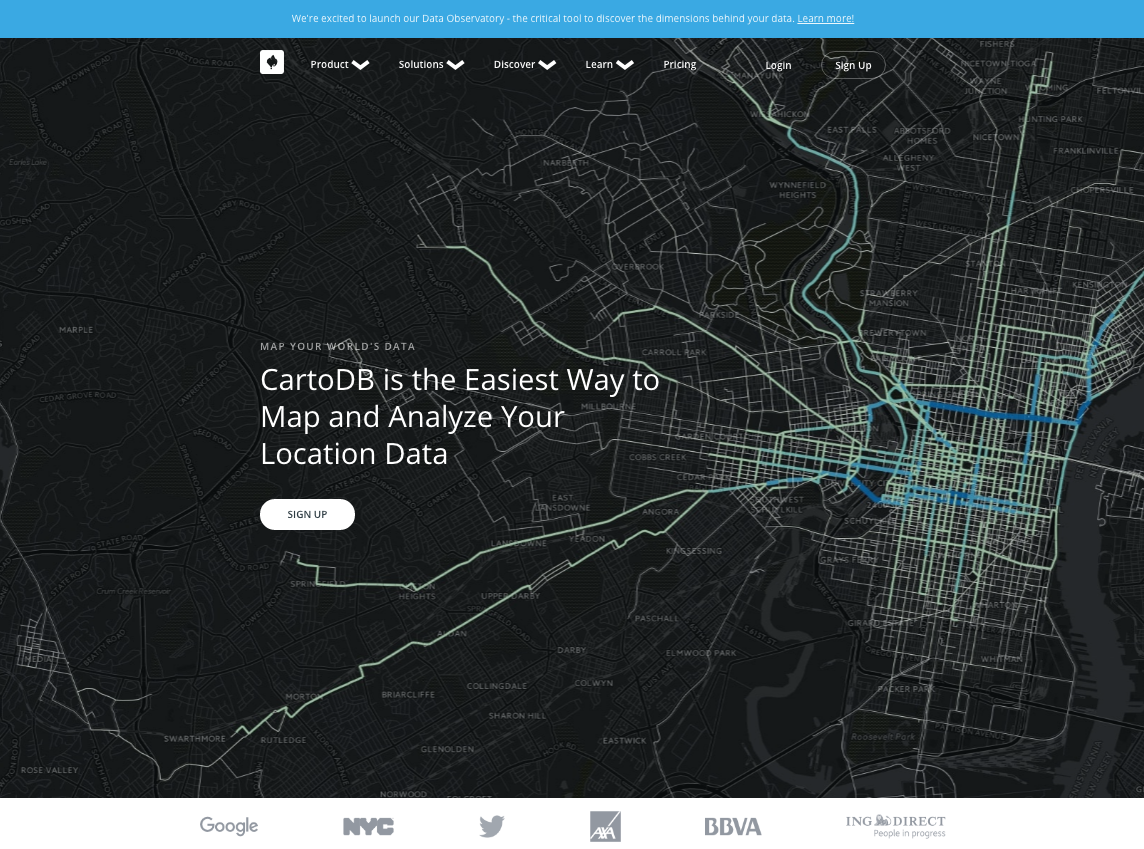The width and height of the screenshot is (1144, 849).
Task: Click the SWARTHMORE map label
Action: click(195, 739)
